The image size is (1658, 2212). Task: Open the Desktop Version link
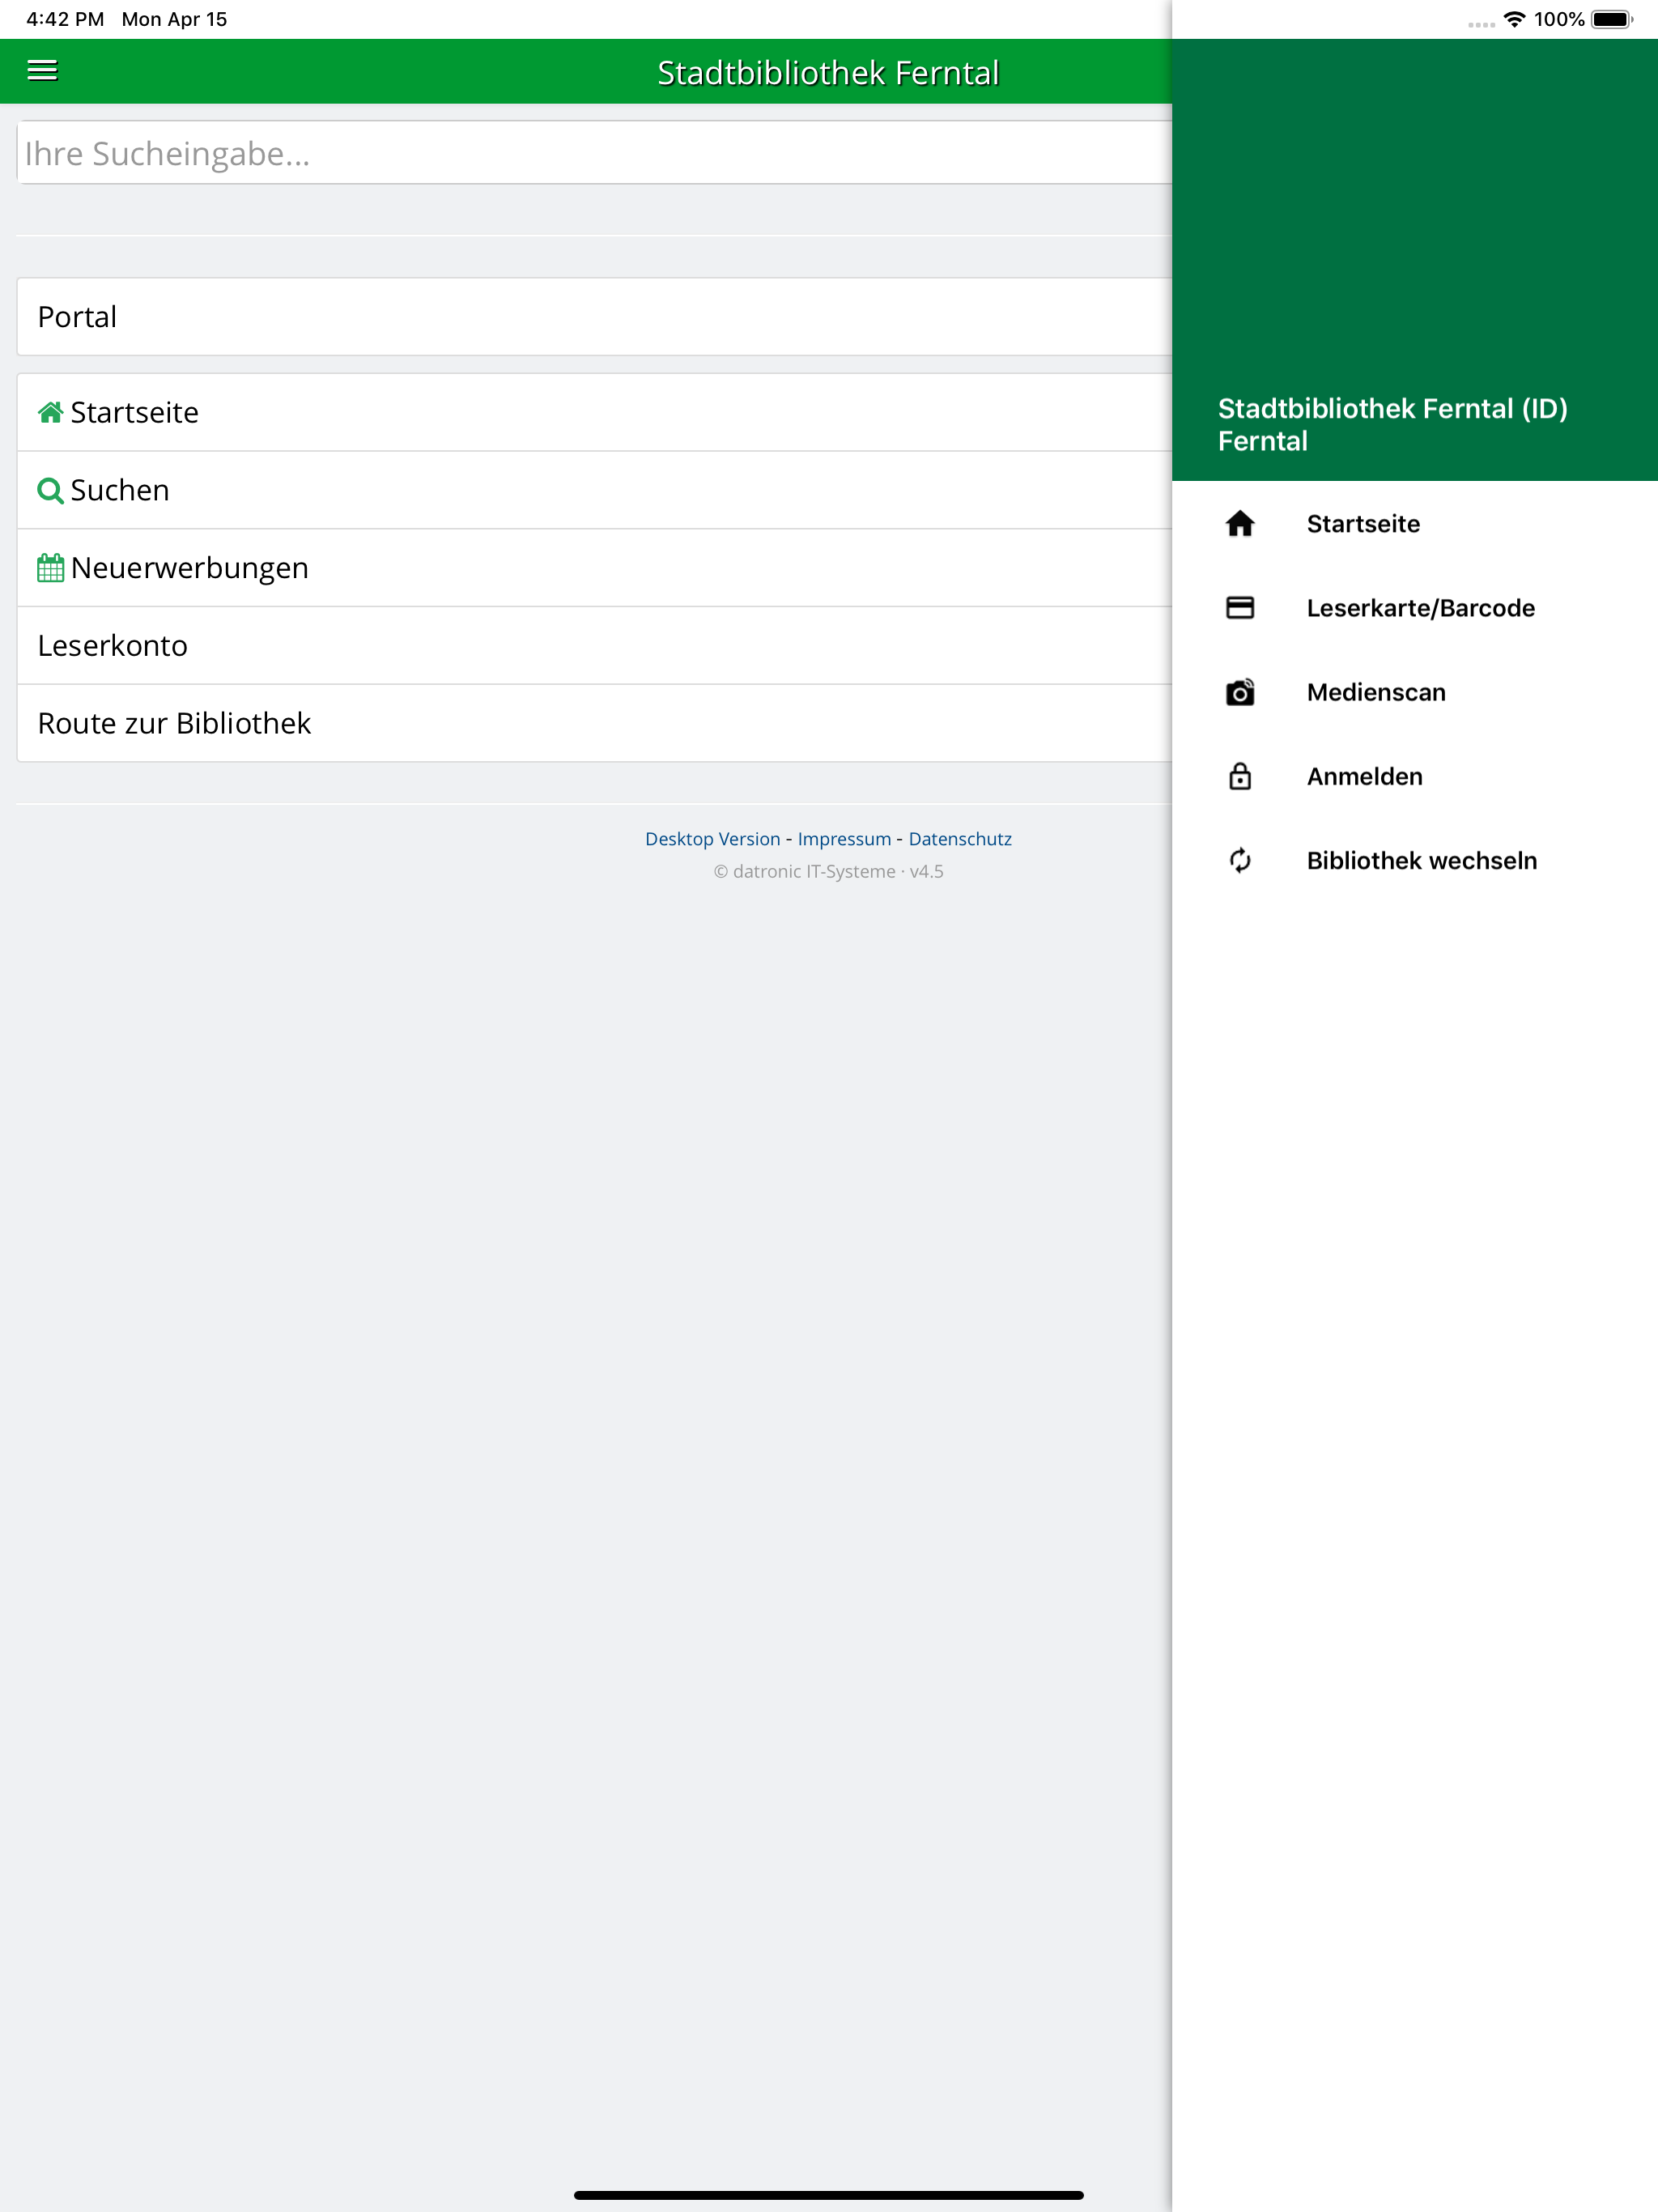pyautogui.click(x=712, y=839)
